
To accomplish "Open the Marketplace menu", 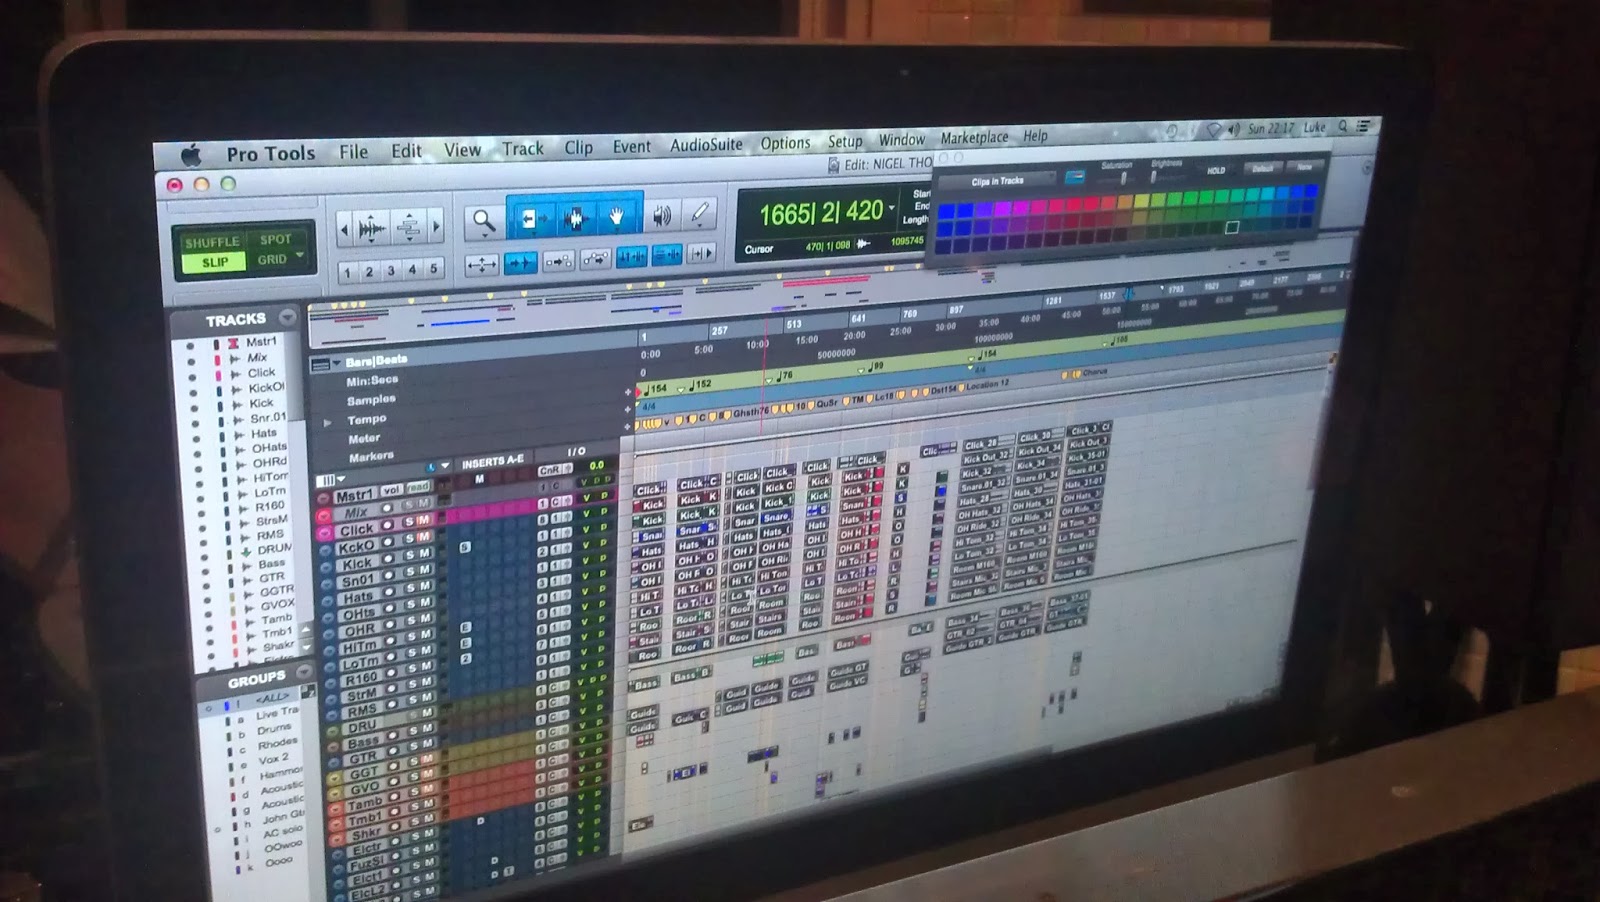I will [974, 138].
